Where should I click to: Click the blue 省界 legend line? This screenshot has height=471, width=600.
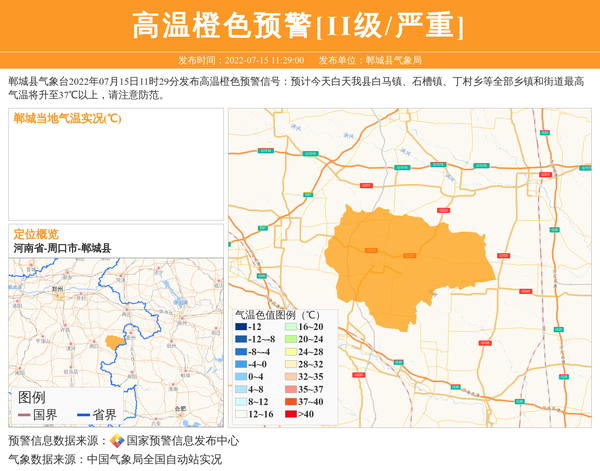click(x=81, y=415)
